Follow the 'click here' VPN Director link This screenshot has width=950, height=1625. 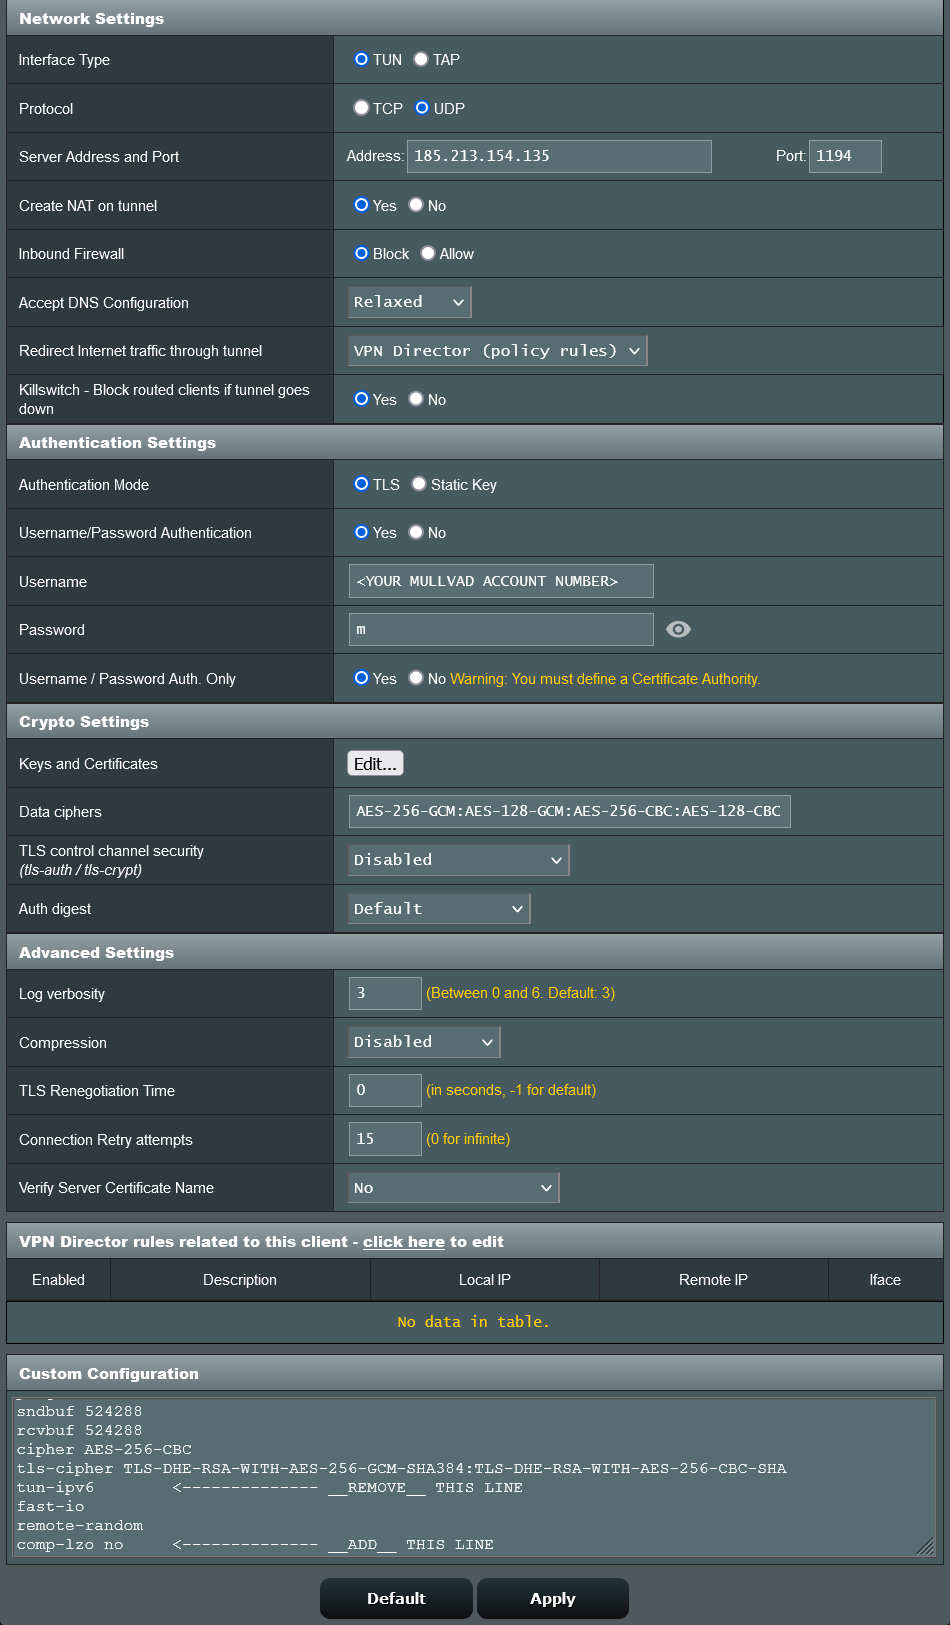point(403,1242)
